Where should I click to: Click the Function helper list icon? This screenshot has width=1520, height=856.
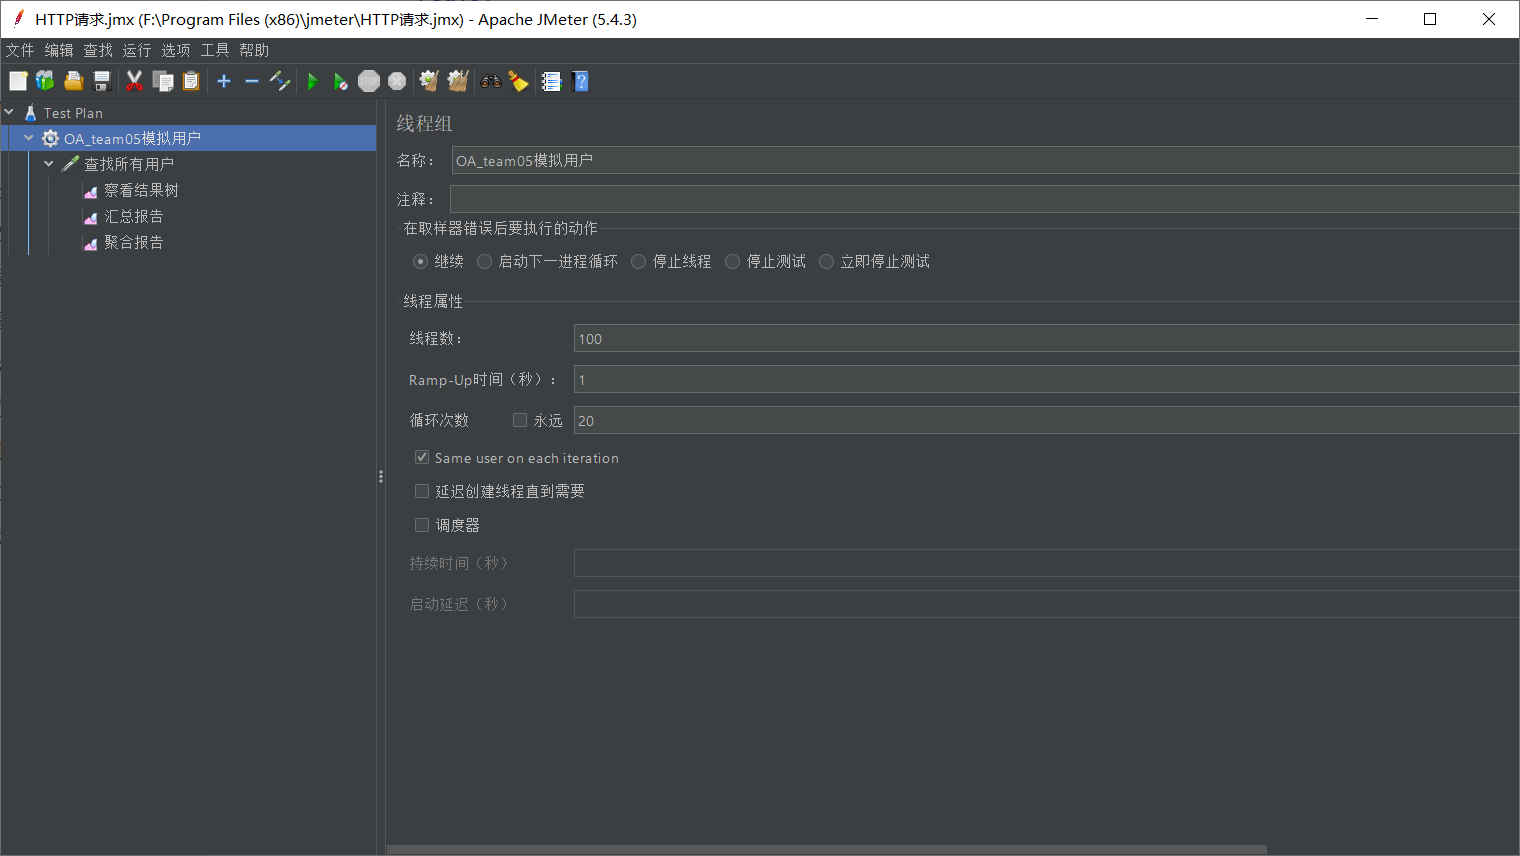tap(551, 82)
